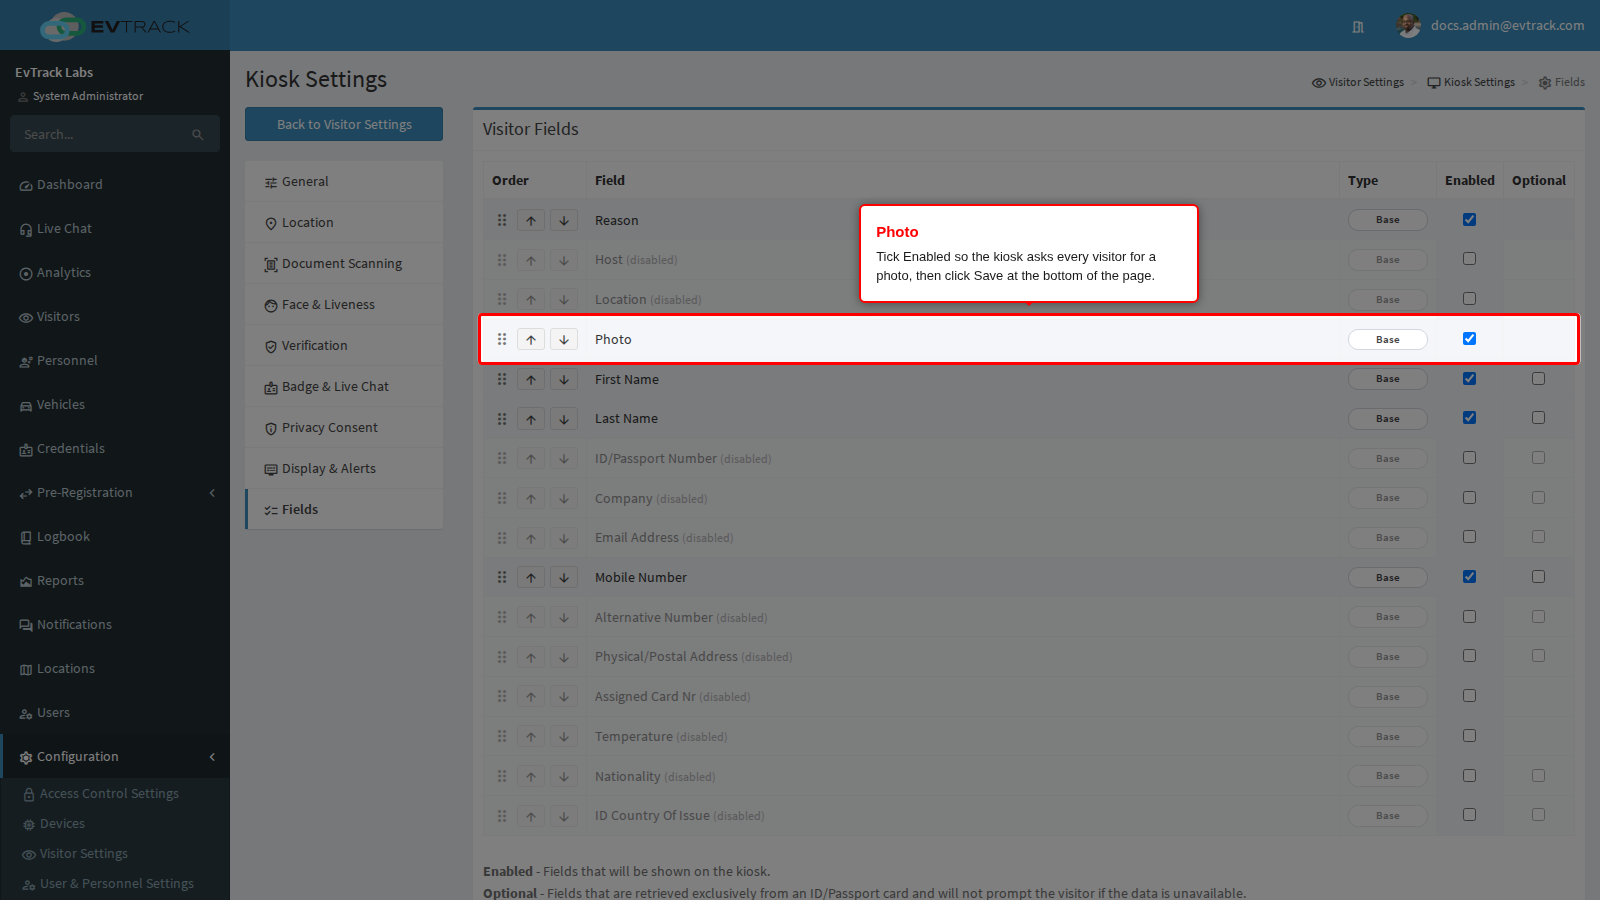Open Visitor Settings breadcrumb link
Image resolution: width=1600 pixels, height=900 pixels.
click(1358, 82)
